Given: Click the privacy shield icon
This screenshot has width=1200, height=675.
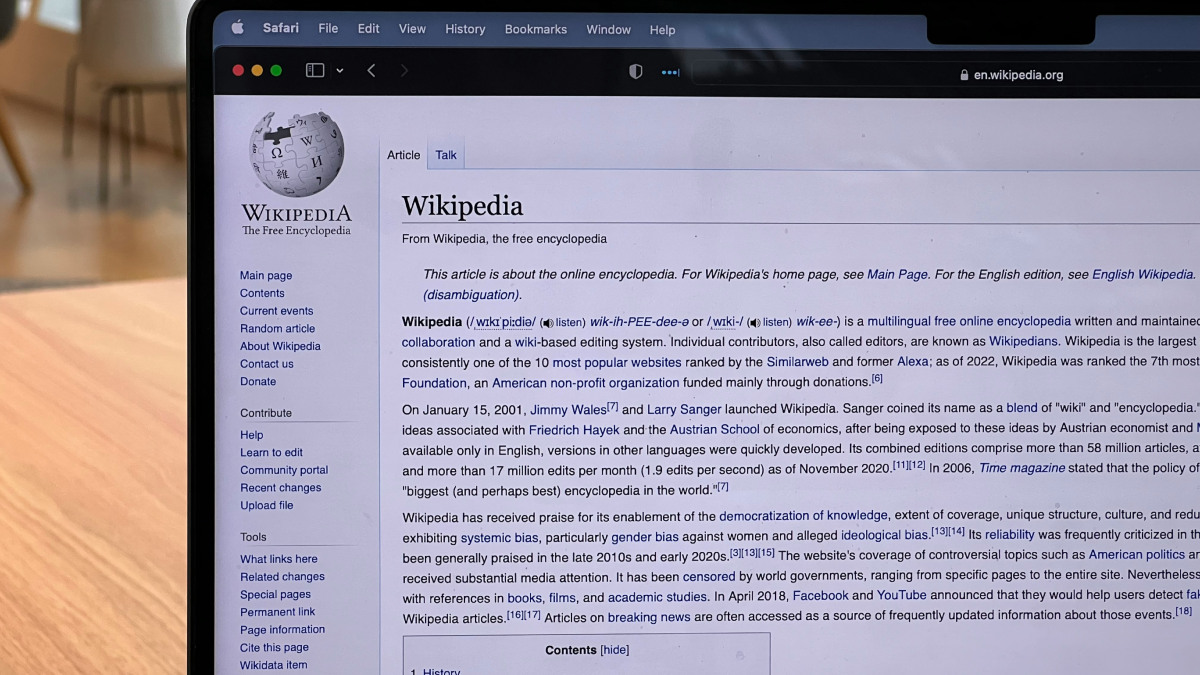Looking at the screenshot, I should [635, 72].
